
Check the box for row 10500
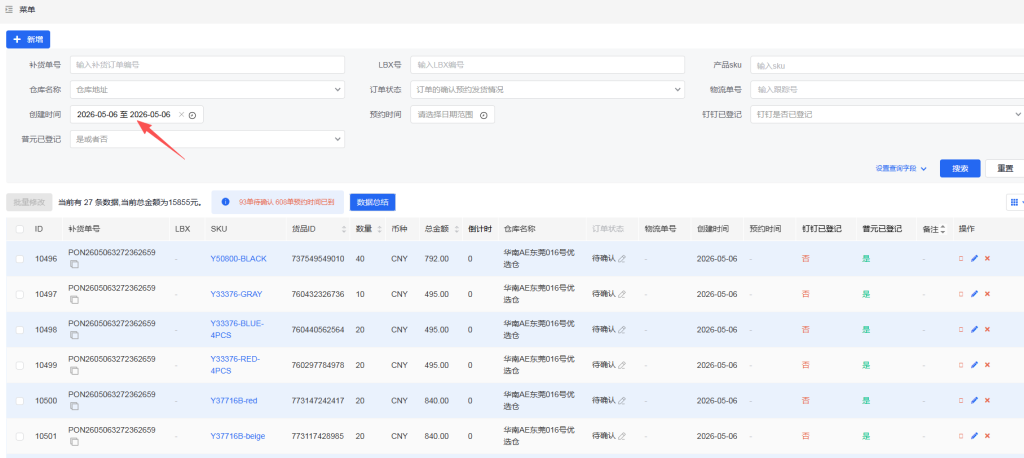coord(20,401)
